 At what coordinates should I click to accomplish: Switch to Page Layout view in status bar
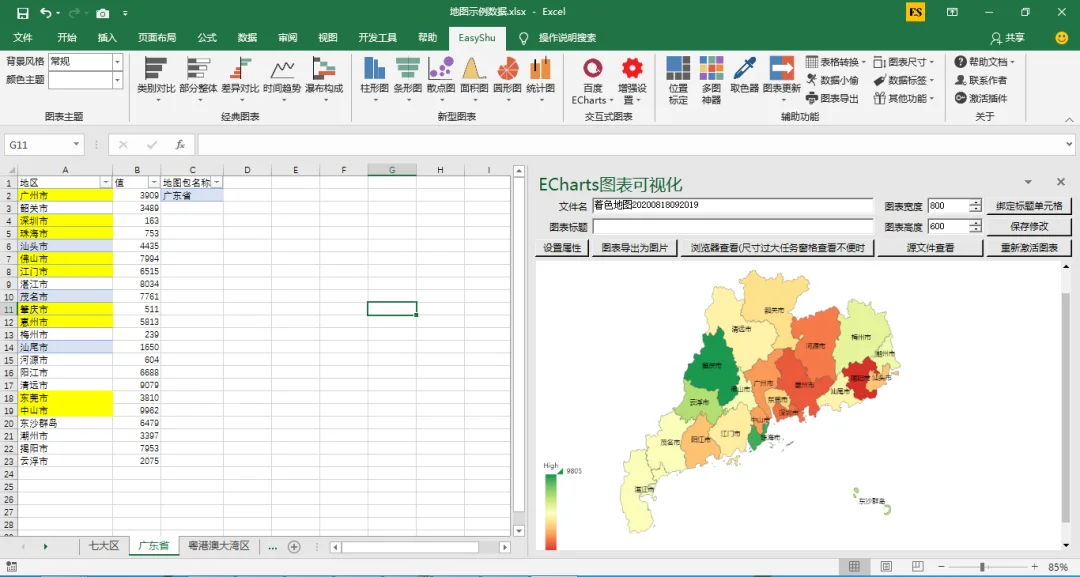point(886,567)
